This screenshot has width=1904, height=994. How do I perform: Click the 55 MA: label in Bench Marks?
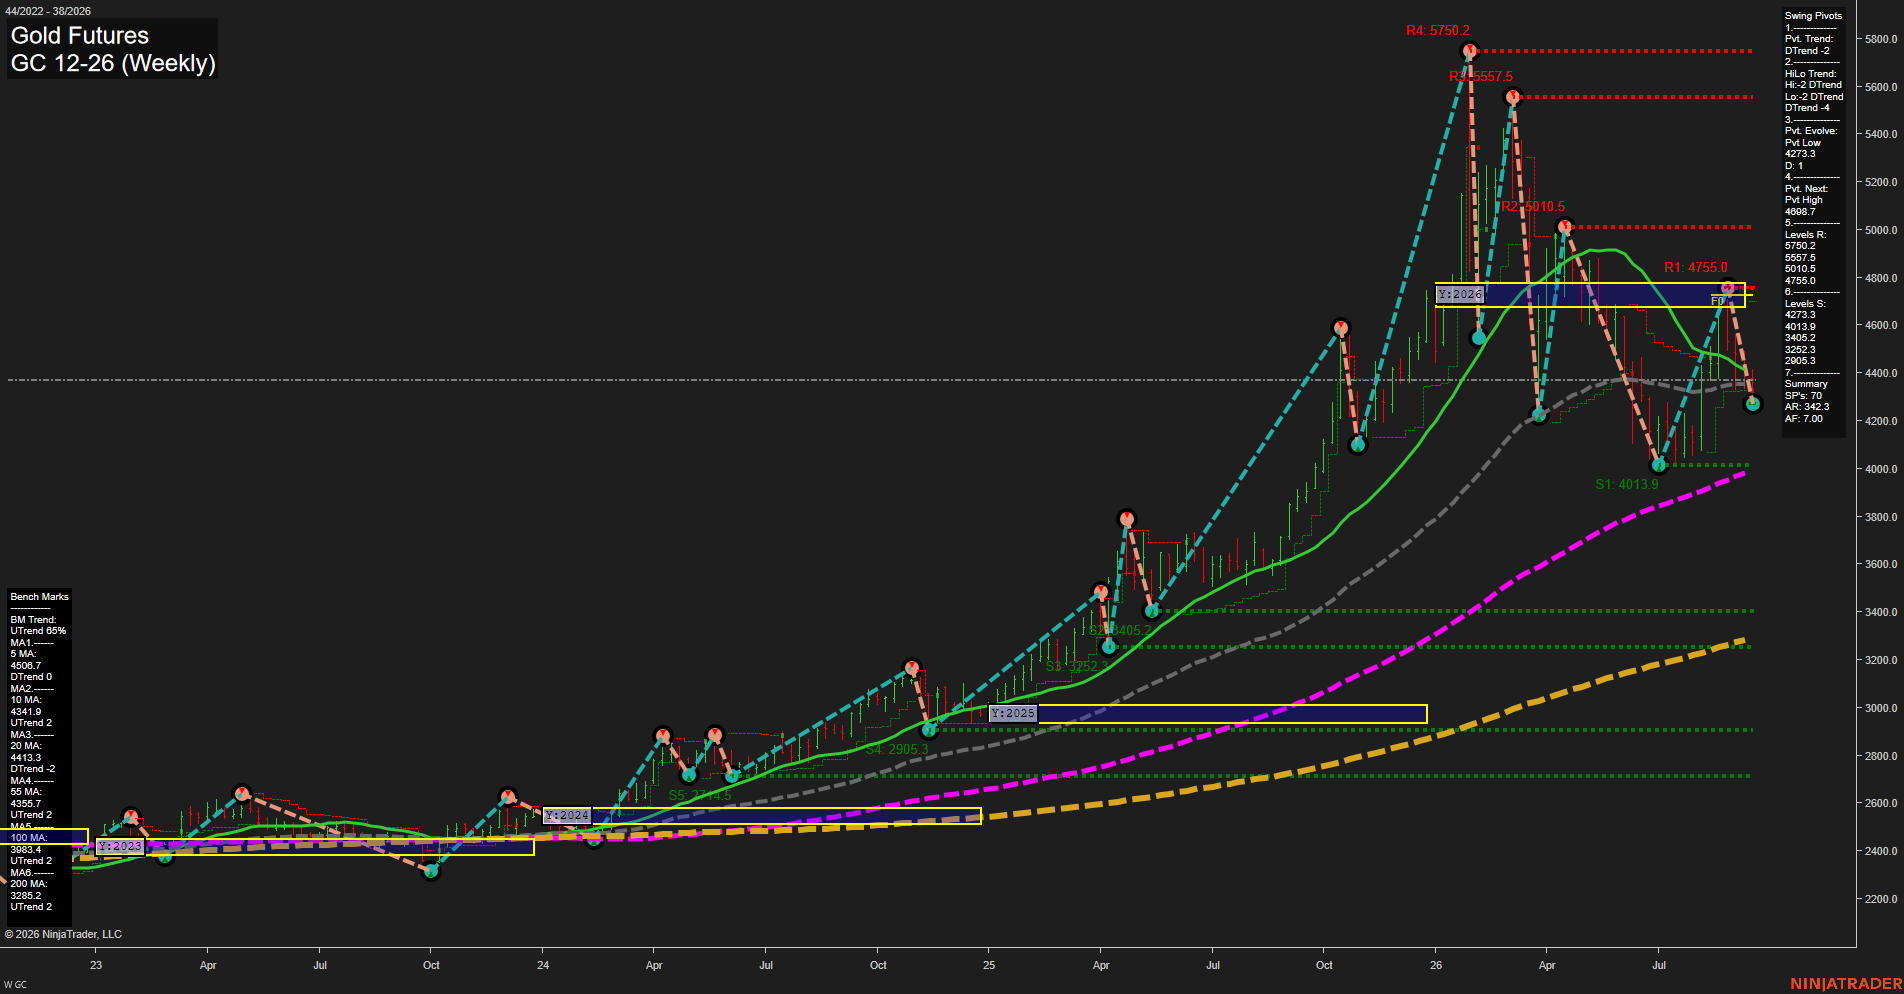click(26, 792)
